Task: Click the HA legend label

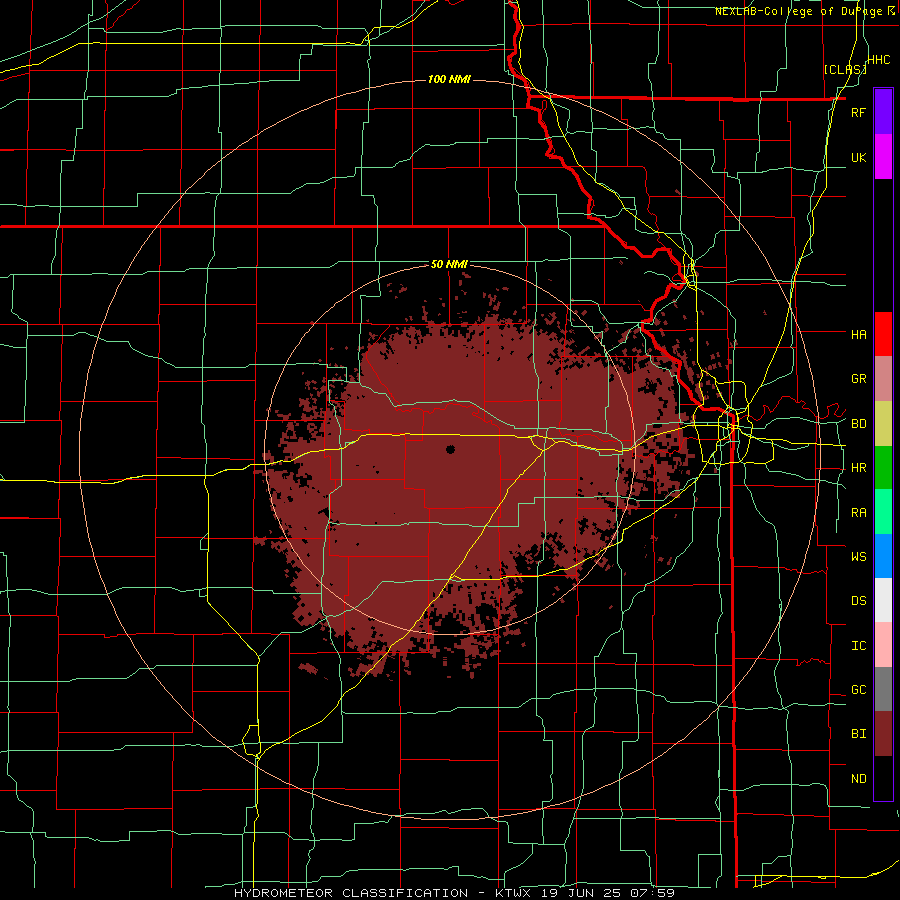Action: click(x=858, y=334)
